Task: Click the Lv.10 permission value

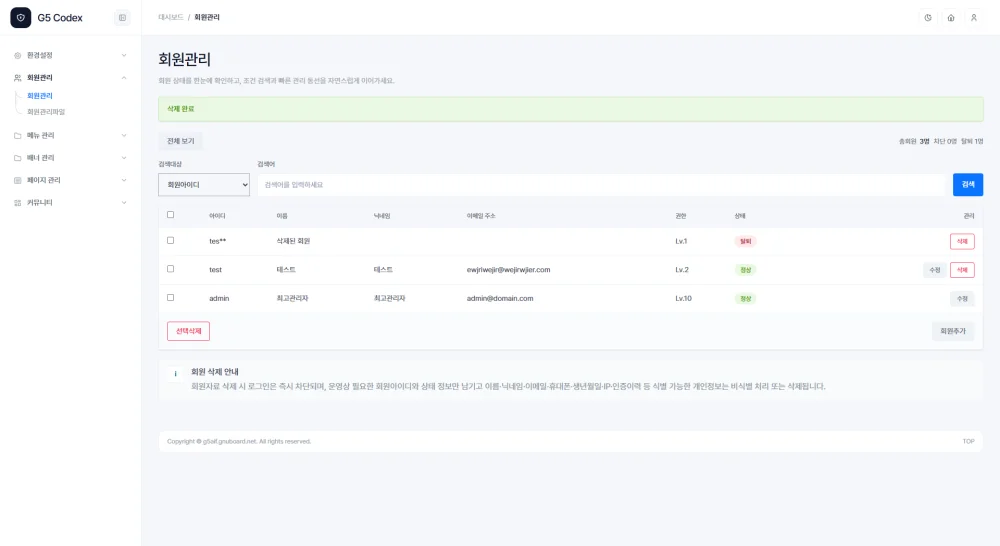Action: tap(683, 299)
